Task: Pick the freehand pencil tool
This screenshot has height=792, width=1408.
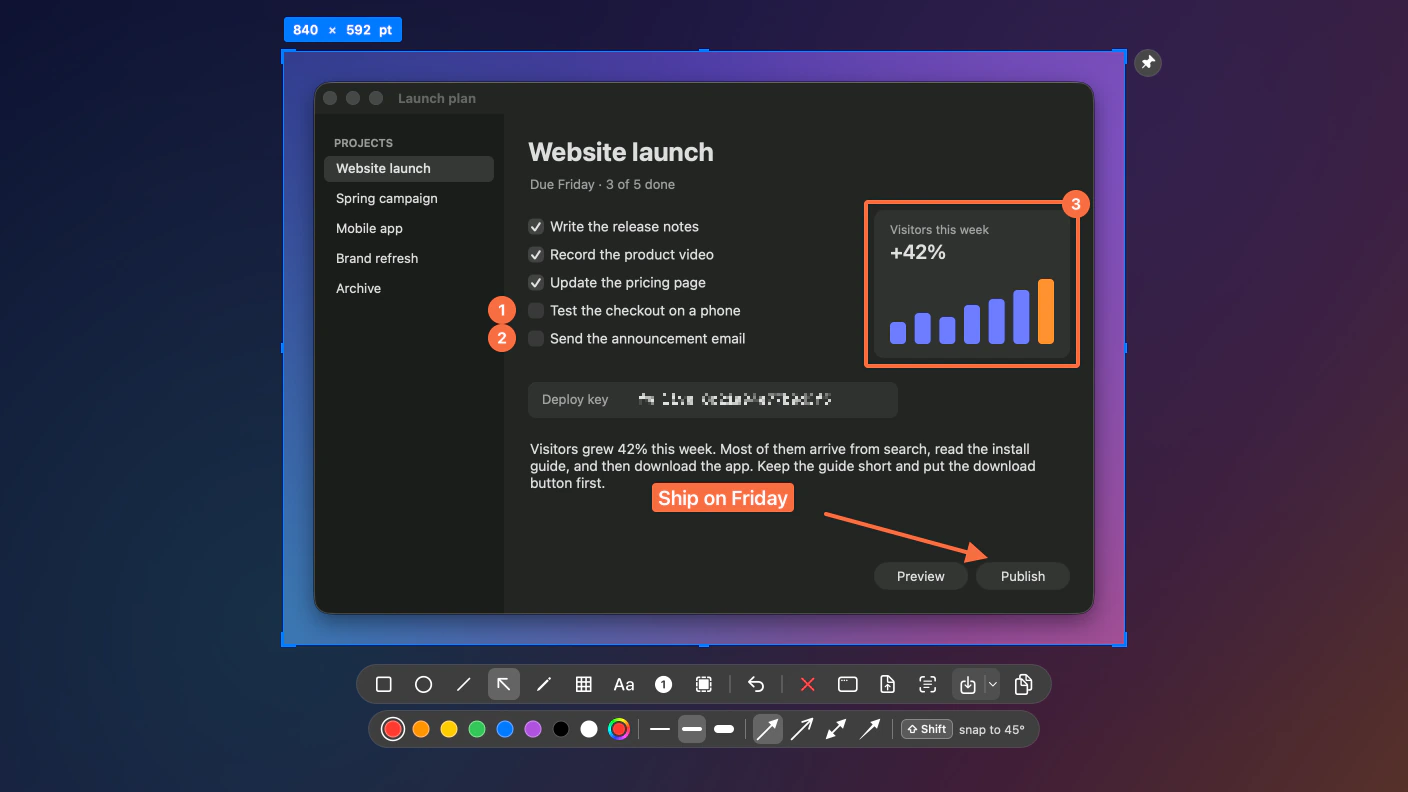Action: pos(544,685)
